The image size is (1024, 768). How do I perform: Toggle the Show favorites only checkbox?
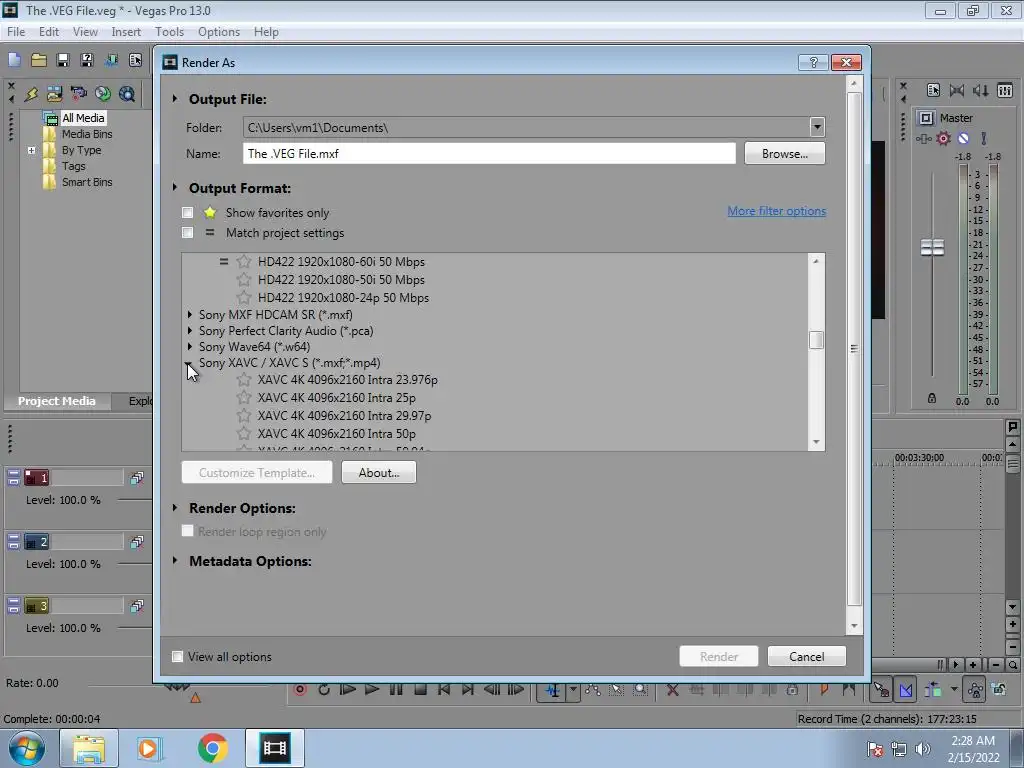(x=187, y=212)
